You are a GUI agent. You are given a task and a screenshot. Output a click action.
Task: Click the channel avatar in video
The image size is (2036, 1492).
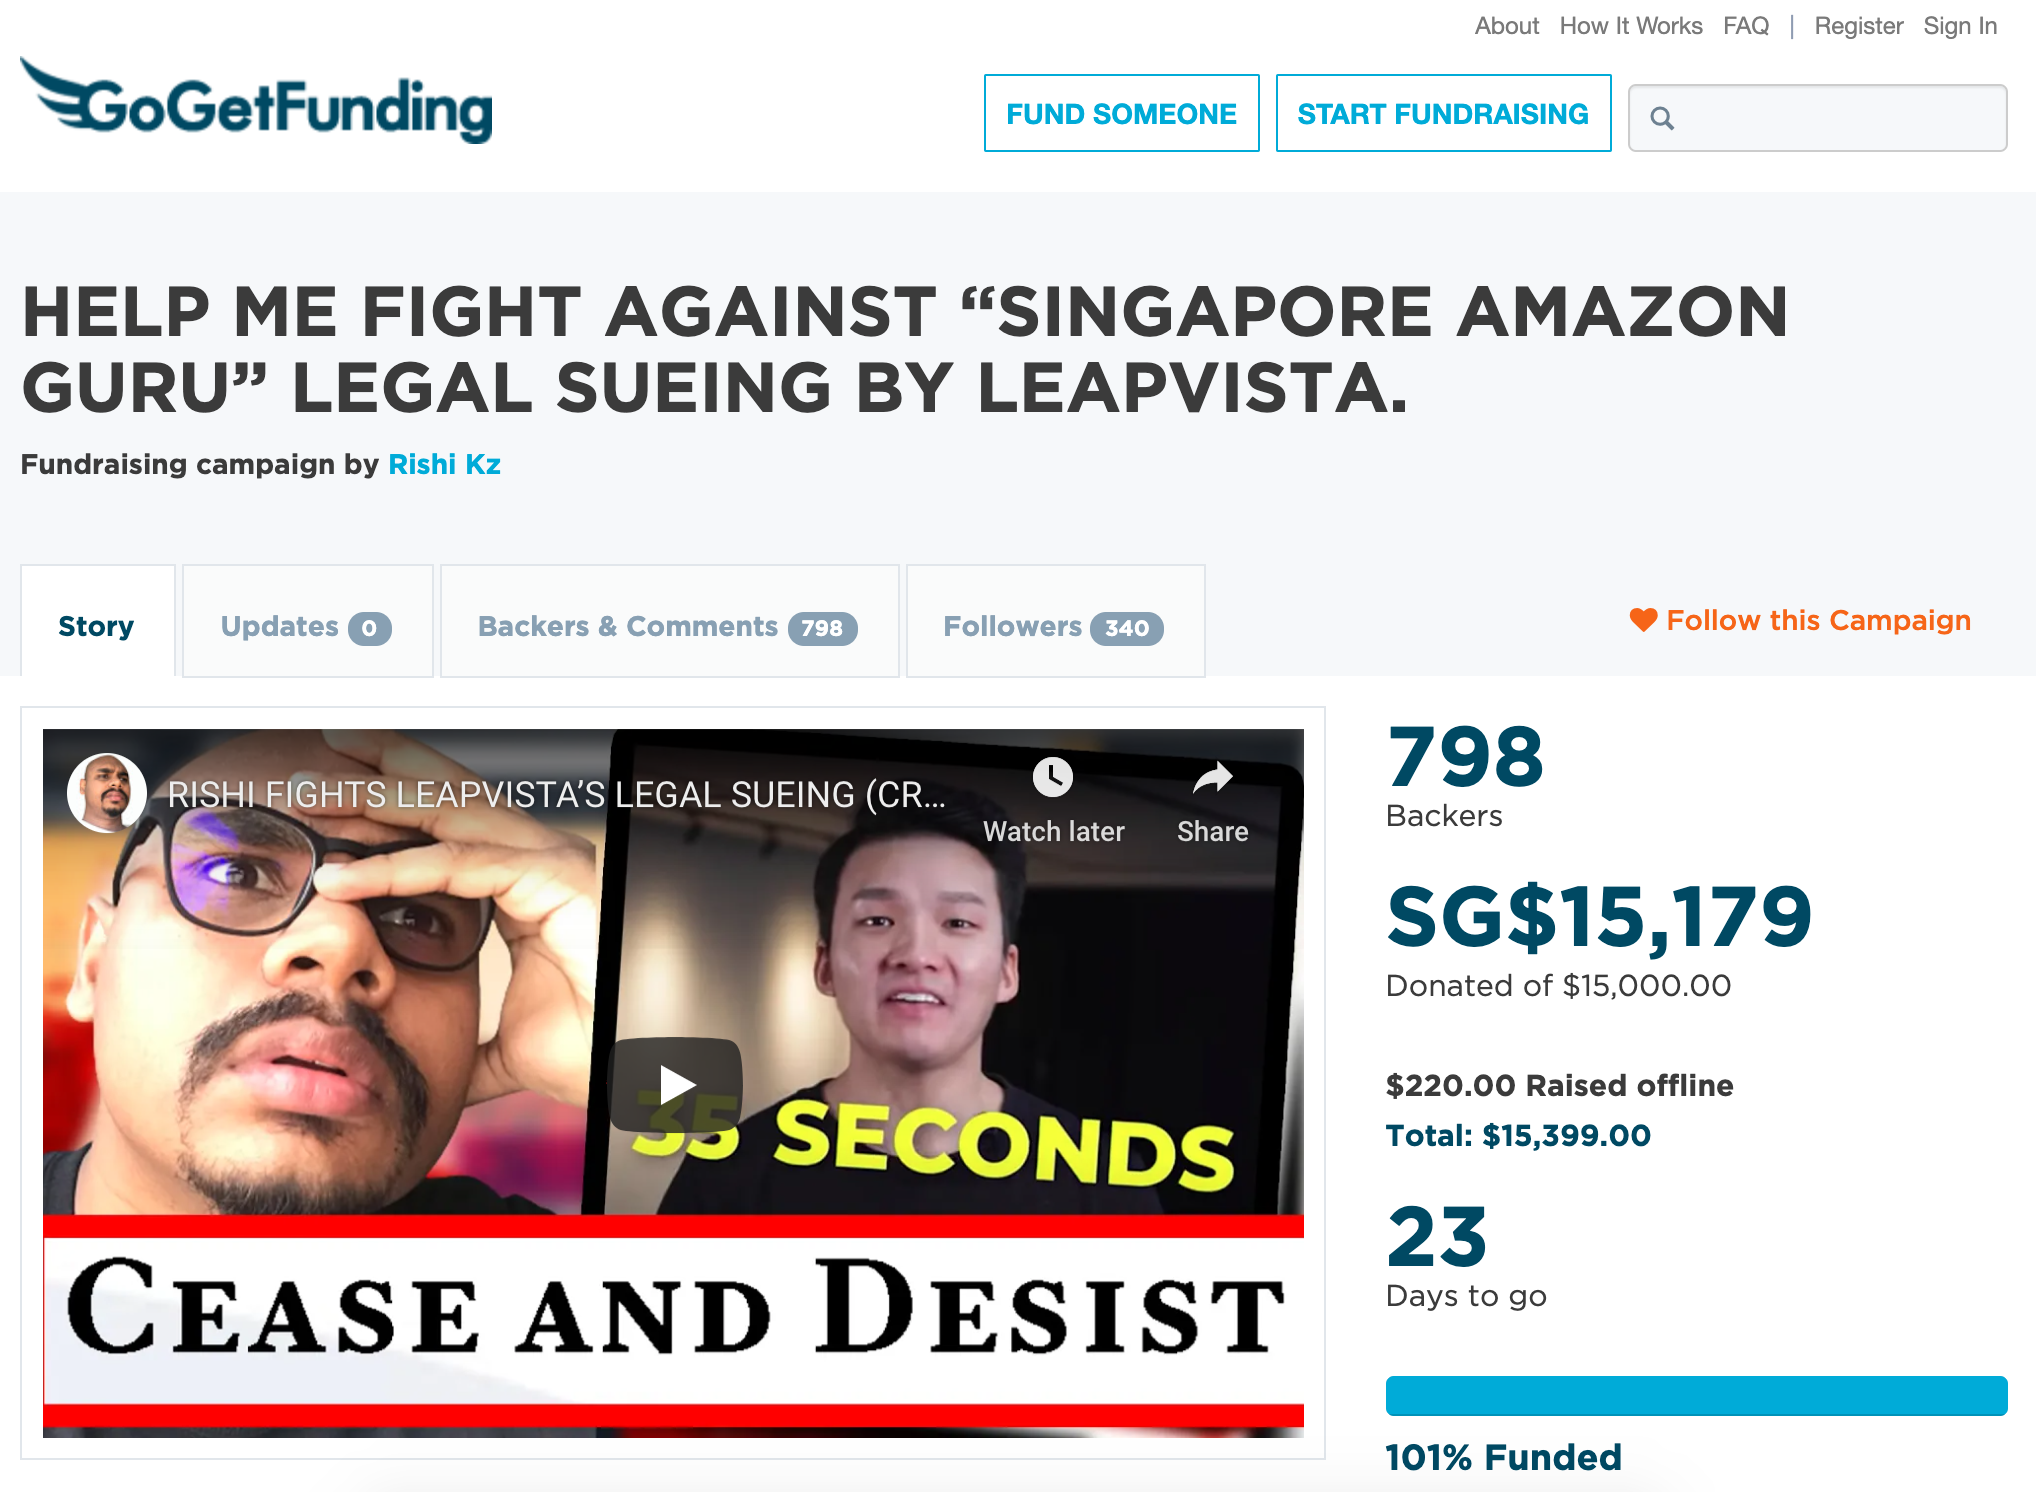point(106,793)
